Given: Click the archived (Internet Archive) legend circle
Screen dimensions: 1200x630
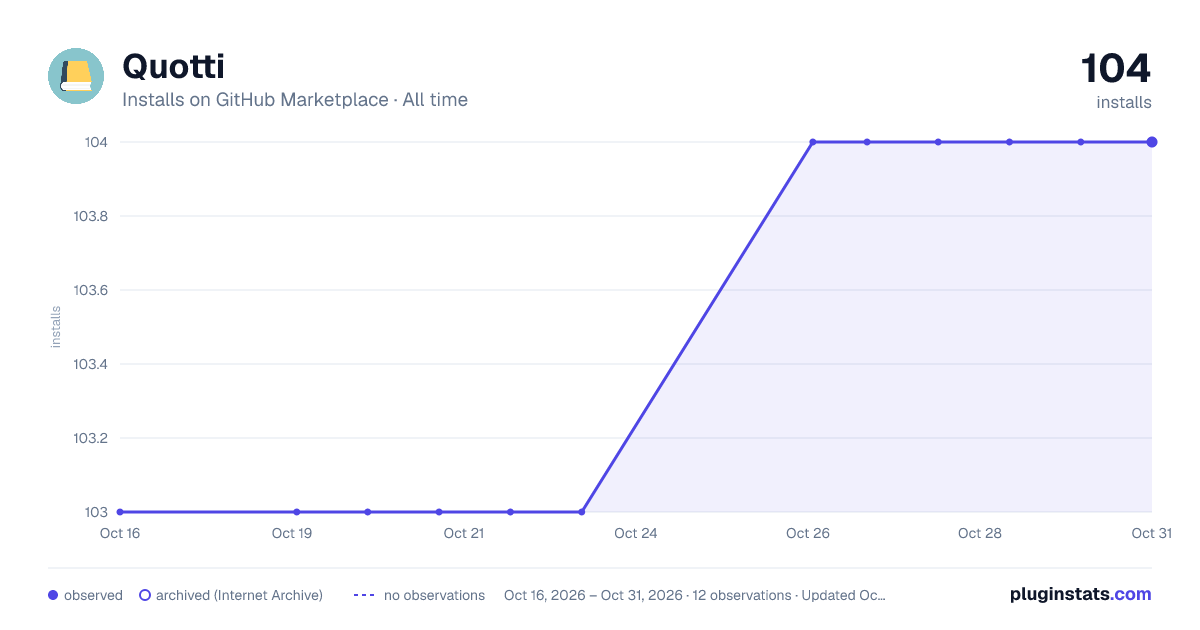Looking at the screenshot, I should 145,595.
